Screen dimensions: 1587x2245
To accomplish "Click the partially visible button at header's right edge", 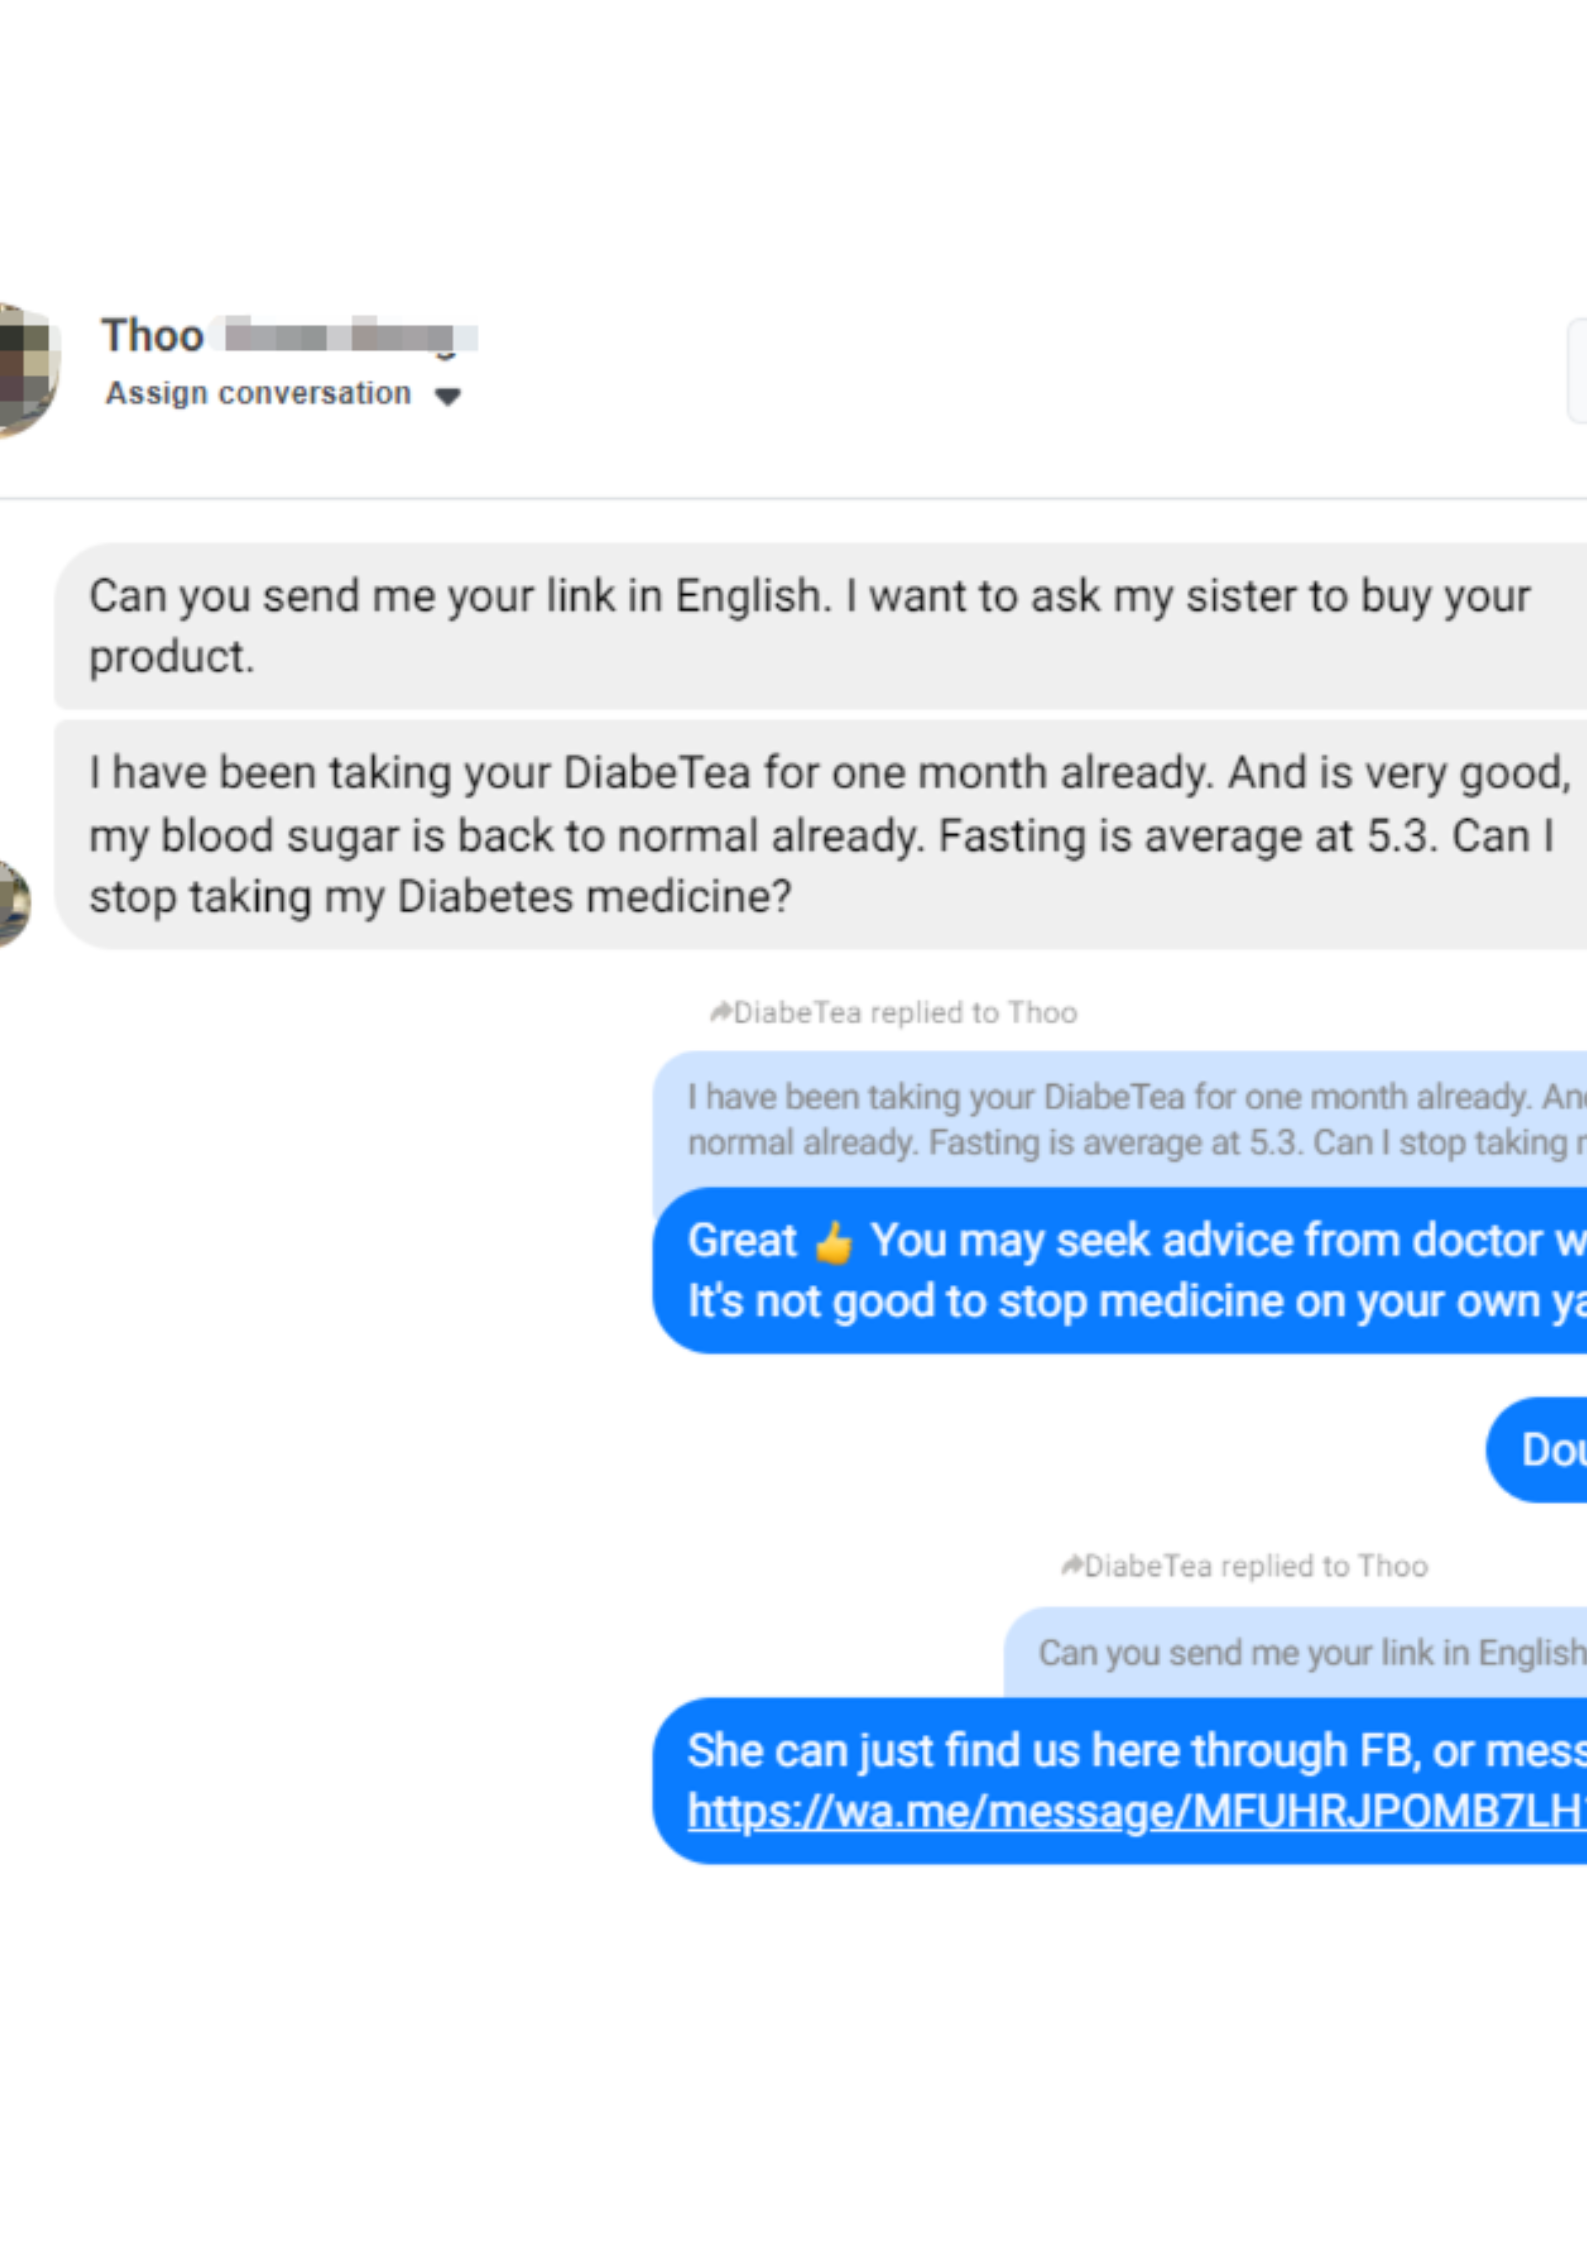I will tap(1577, 371).
